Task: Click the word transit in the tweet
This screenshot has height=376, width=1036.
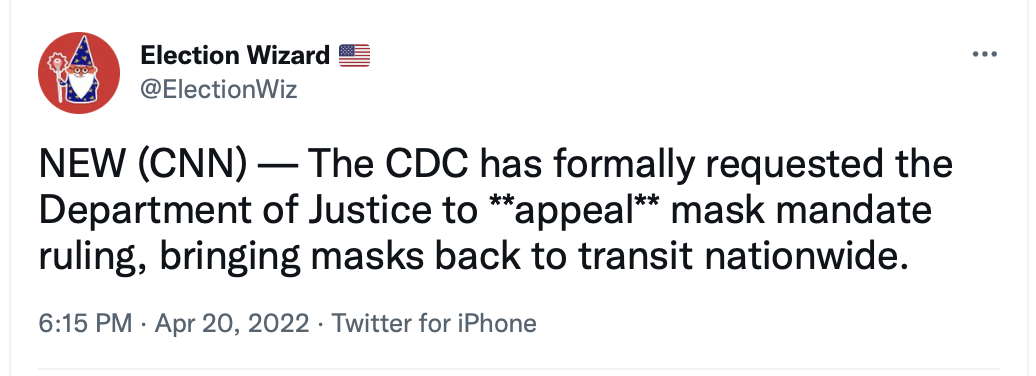Action: 636,258
